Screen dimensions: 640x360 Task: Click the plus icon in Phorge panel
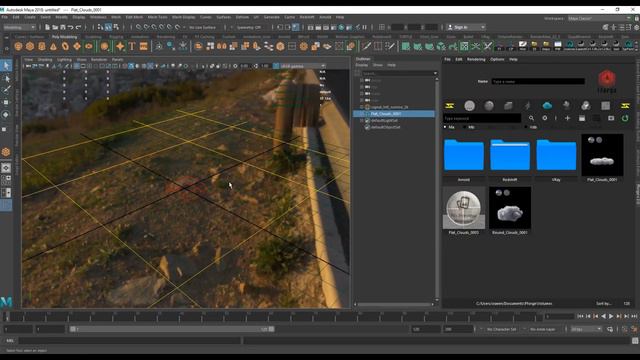[x=567, y=118]
